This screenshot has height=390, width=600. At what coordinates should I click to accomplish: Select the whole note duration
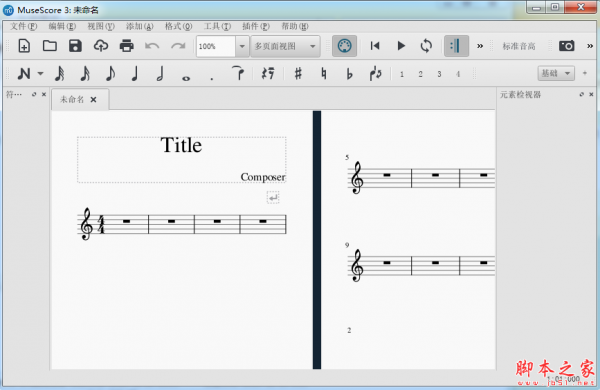pyautogui.click(x=186, y=78)
